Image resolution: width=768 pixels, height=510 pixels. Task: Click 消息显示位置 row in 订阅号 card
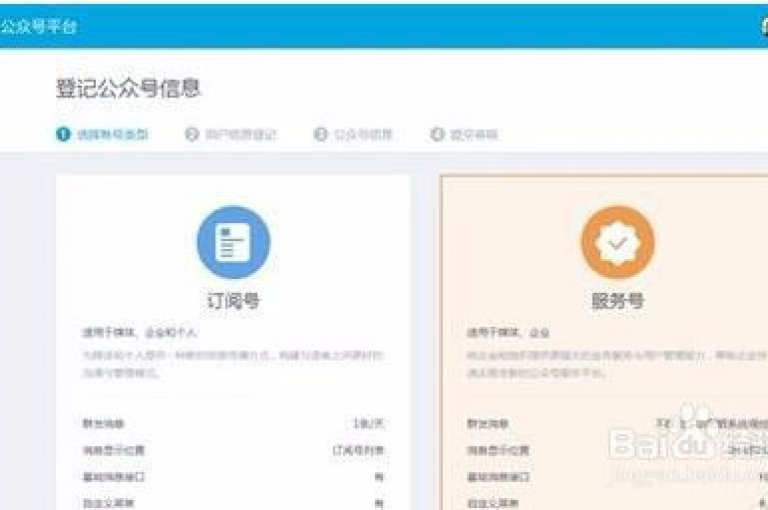233,450
